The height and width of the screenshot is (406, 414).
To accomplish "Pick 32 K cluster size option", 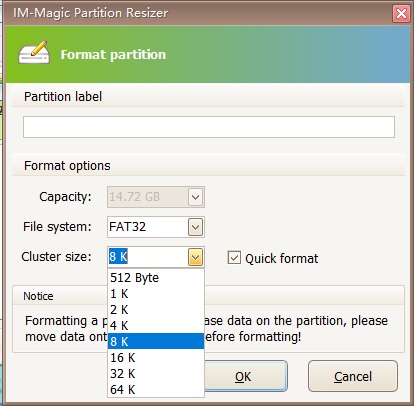I will pos(156,373).
